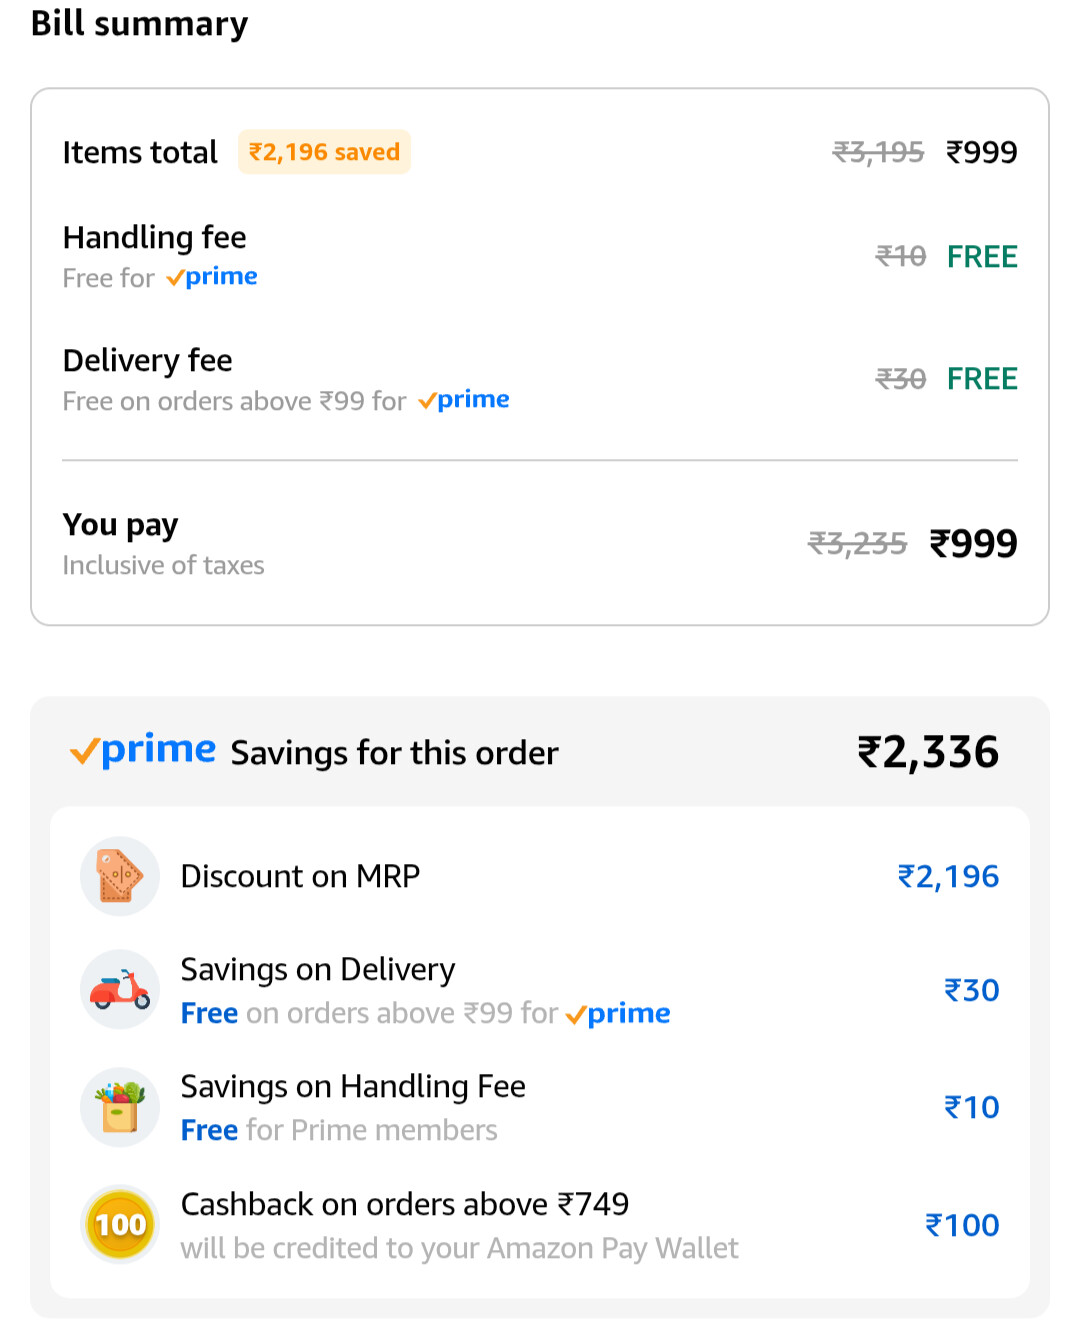Viewport: 1080px width, 1327px height.
Task: Select the Savings on Delivery label
Action: coord(318,969)
